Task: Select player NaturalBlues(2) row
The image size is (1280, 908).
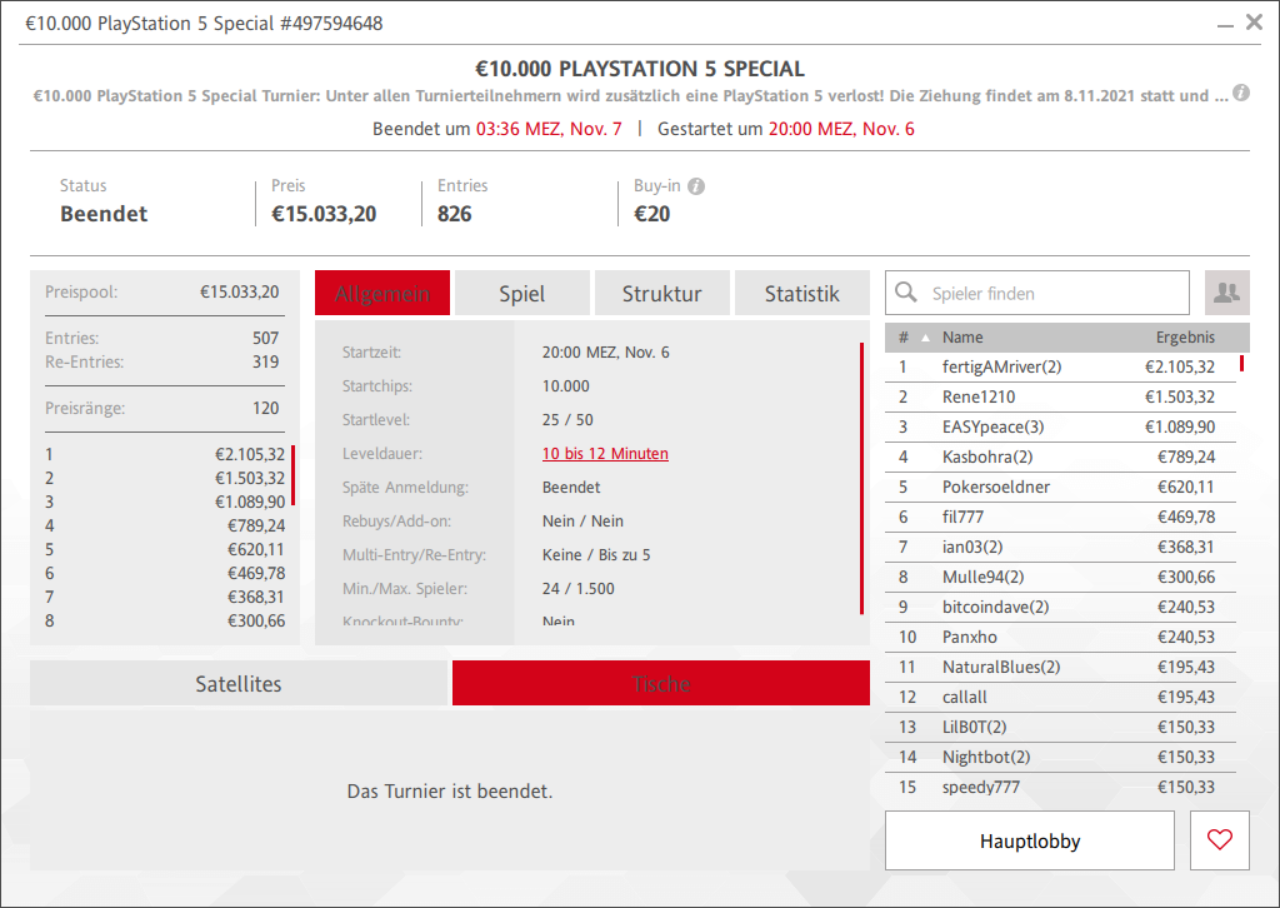Action: click(1060, 667)
